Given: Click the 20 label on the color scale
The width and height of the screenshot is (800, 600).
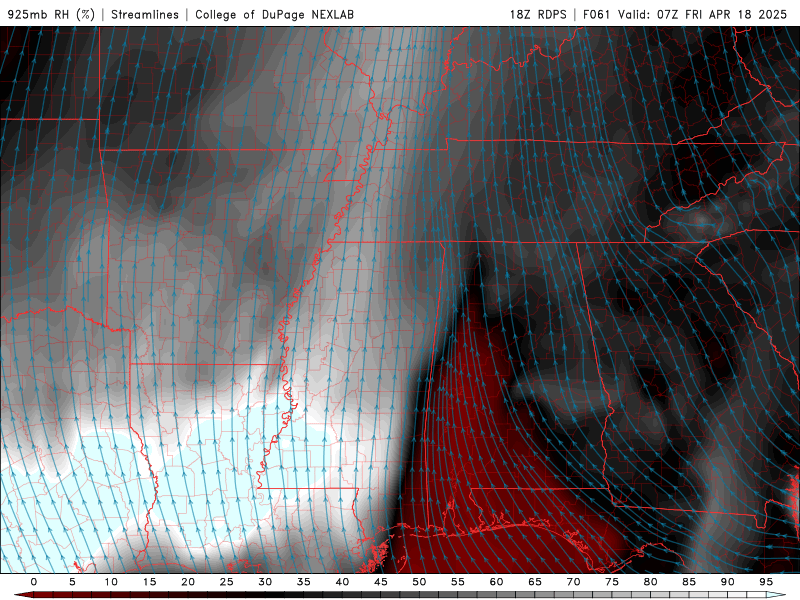Looking at the screenshot, I should pyautogui.click(x=188, y=582).
